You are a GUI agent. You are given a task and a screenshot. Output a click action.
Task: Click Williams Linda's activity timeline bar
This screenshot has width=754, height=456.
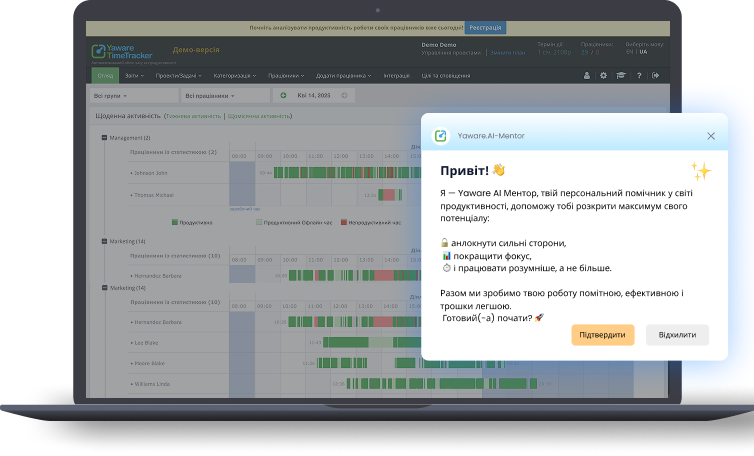pyautogui.click(x=441, y=383)
